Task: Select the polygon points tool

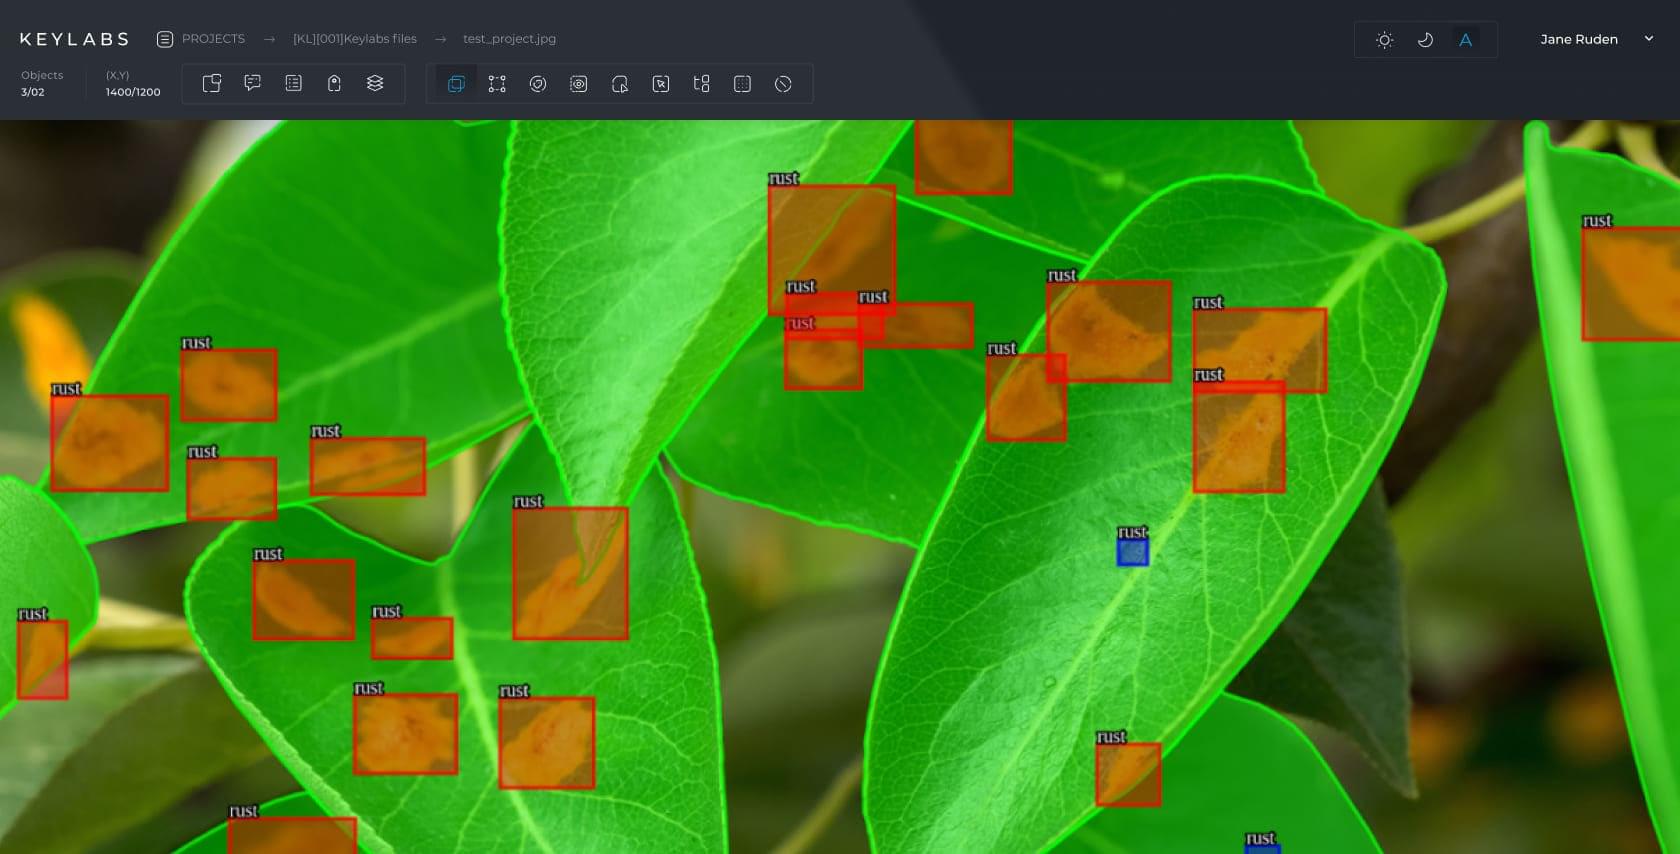Action: [497, 84]
